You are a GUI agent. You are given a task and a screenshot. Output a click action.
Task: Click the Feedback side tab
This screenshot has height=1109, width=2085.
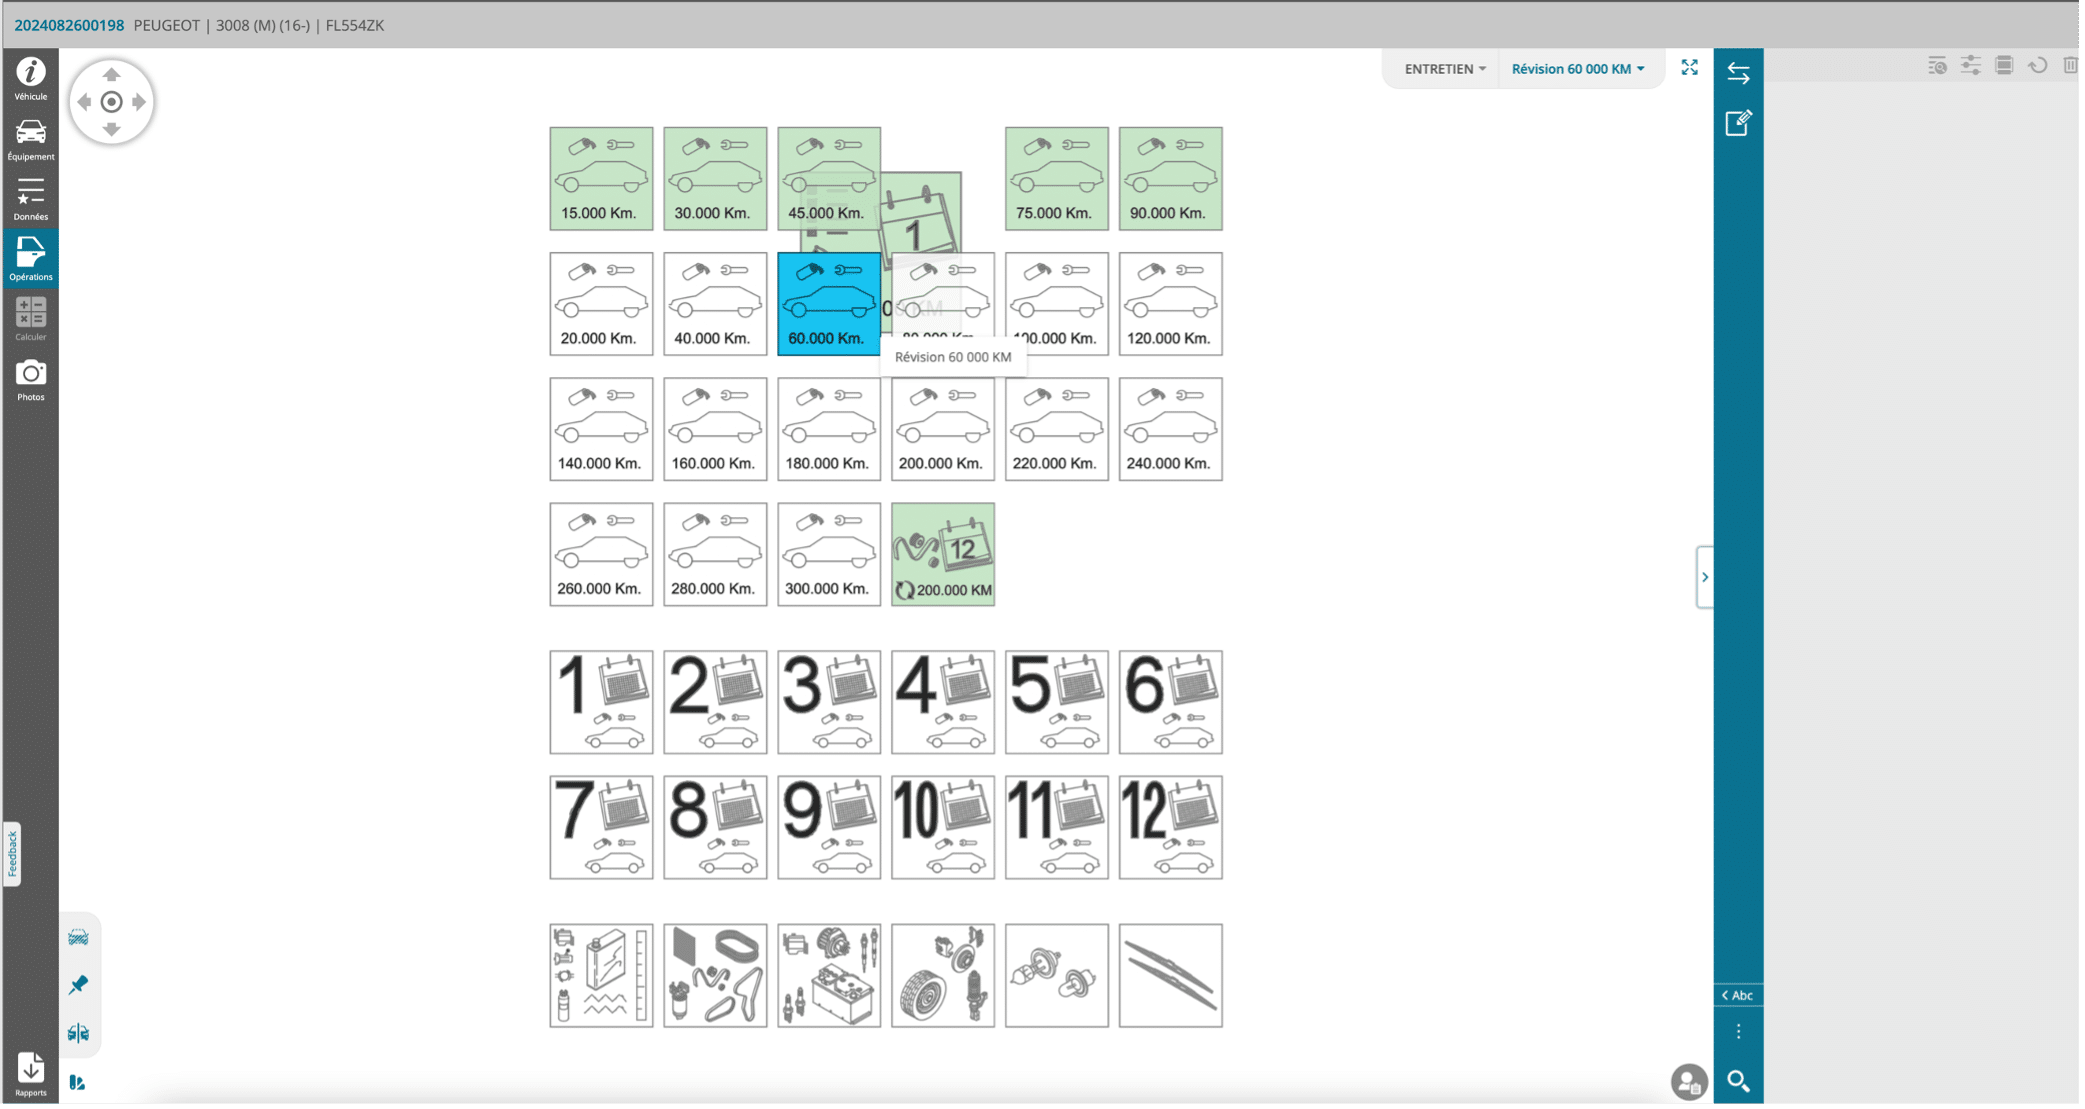12,854
